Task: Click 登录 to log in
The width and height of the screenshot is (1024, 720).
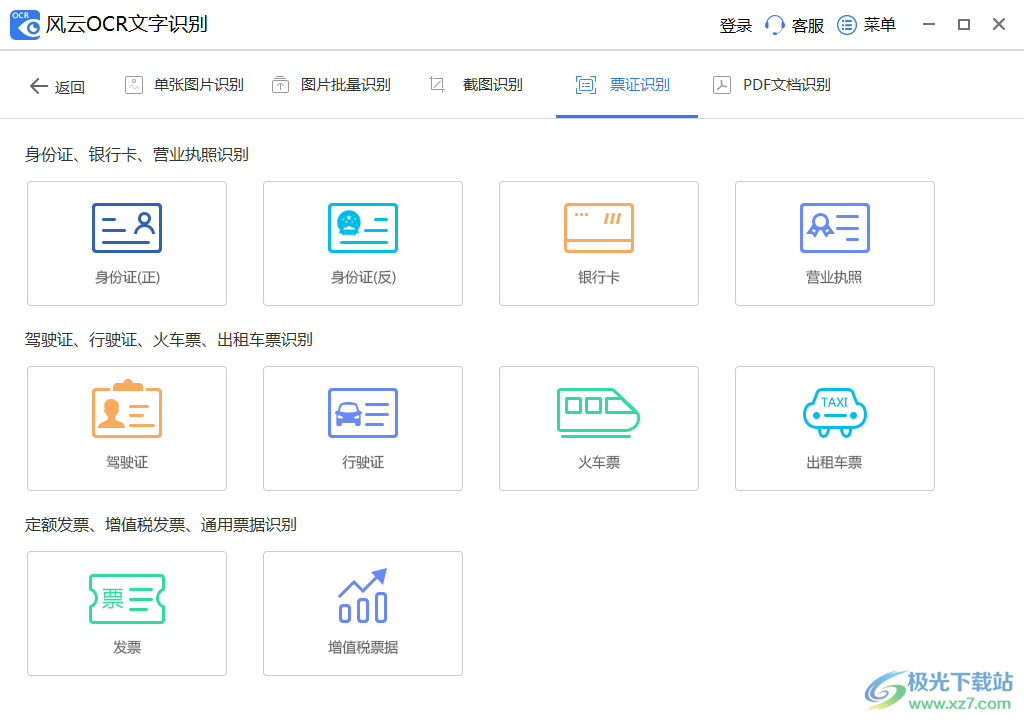Action: pyautogui.click(x=735, y=25)
